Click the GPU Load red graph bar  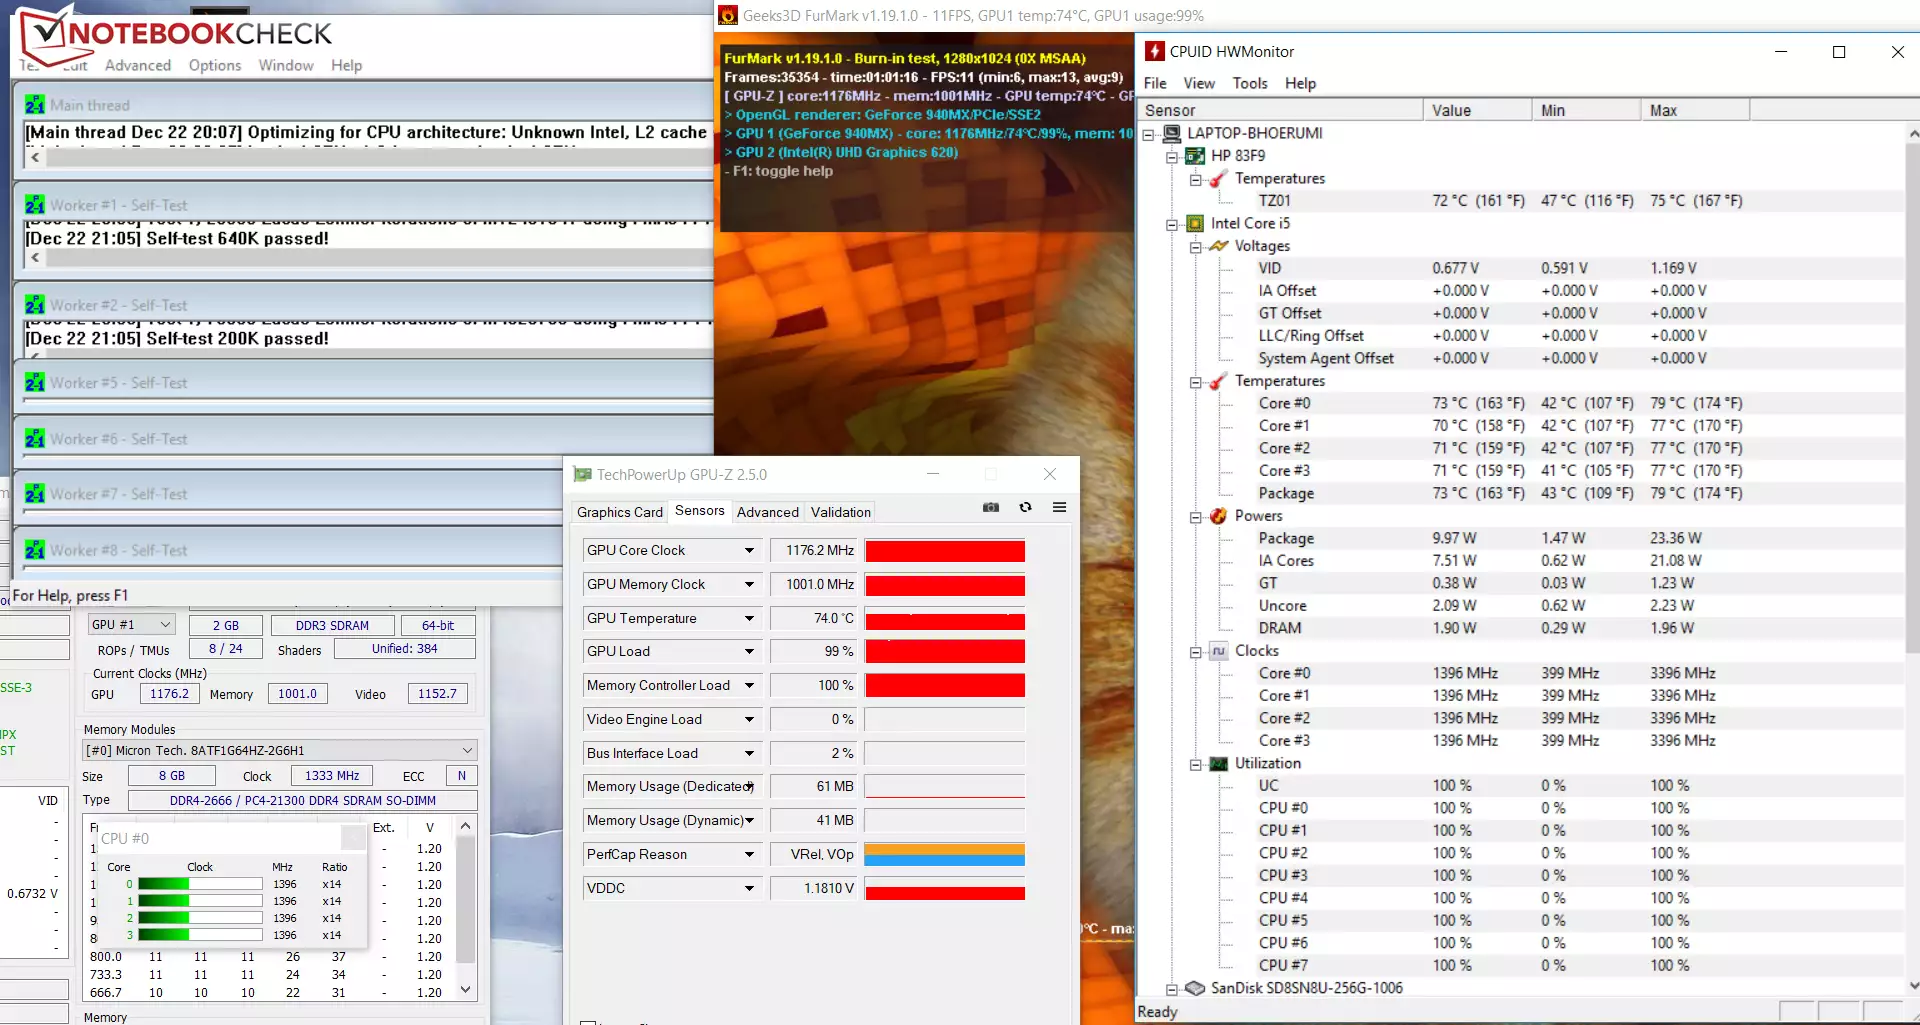coord(944,652)
